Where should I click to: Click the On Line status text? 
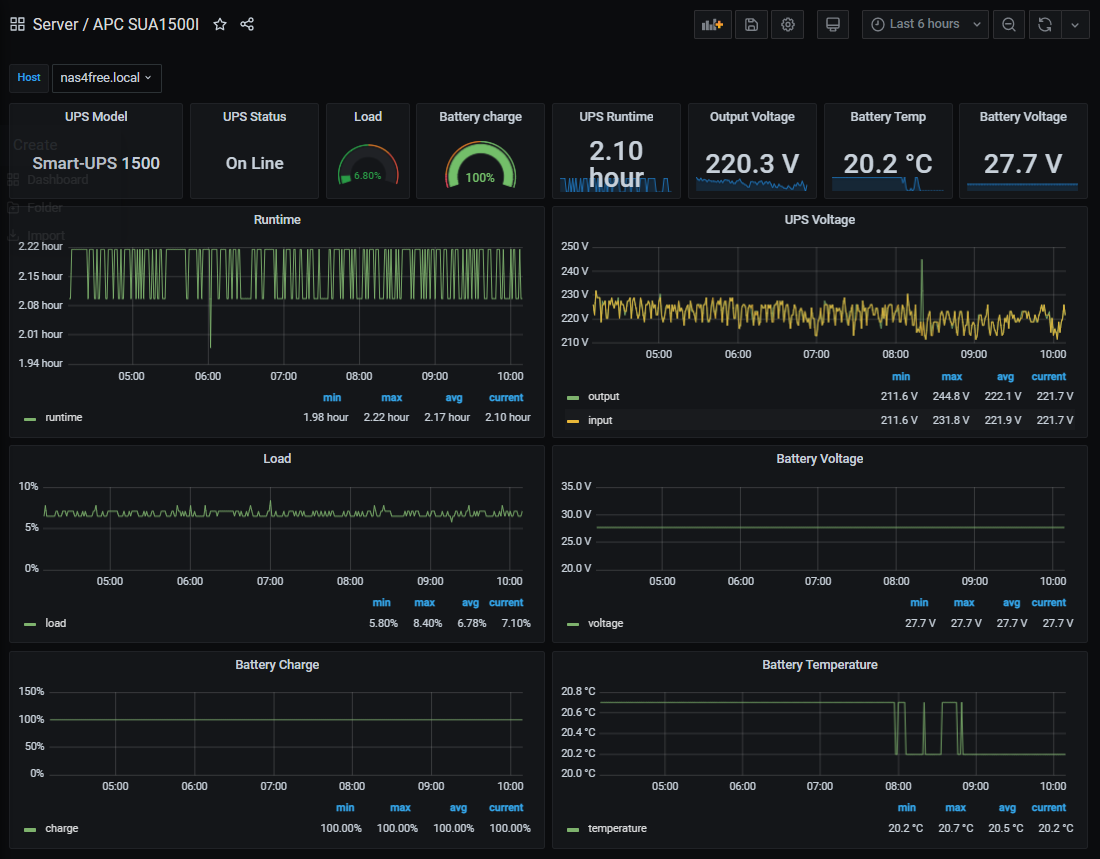tap(255, 164)
